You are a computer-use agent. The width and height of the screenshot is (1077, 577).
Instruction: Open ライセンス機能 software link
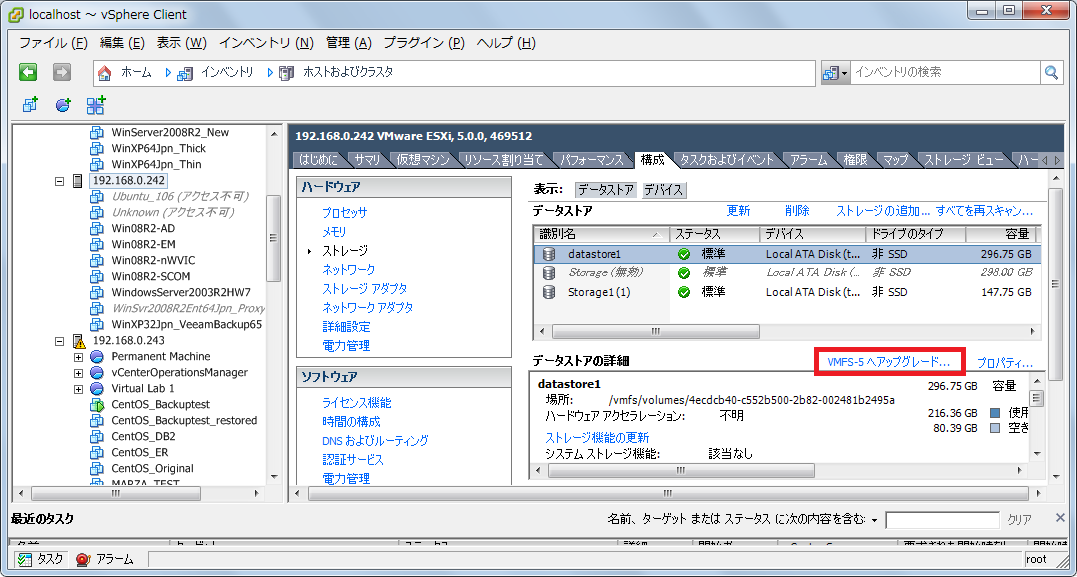356,403
